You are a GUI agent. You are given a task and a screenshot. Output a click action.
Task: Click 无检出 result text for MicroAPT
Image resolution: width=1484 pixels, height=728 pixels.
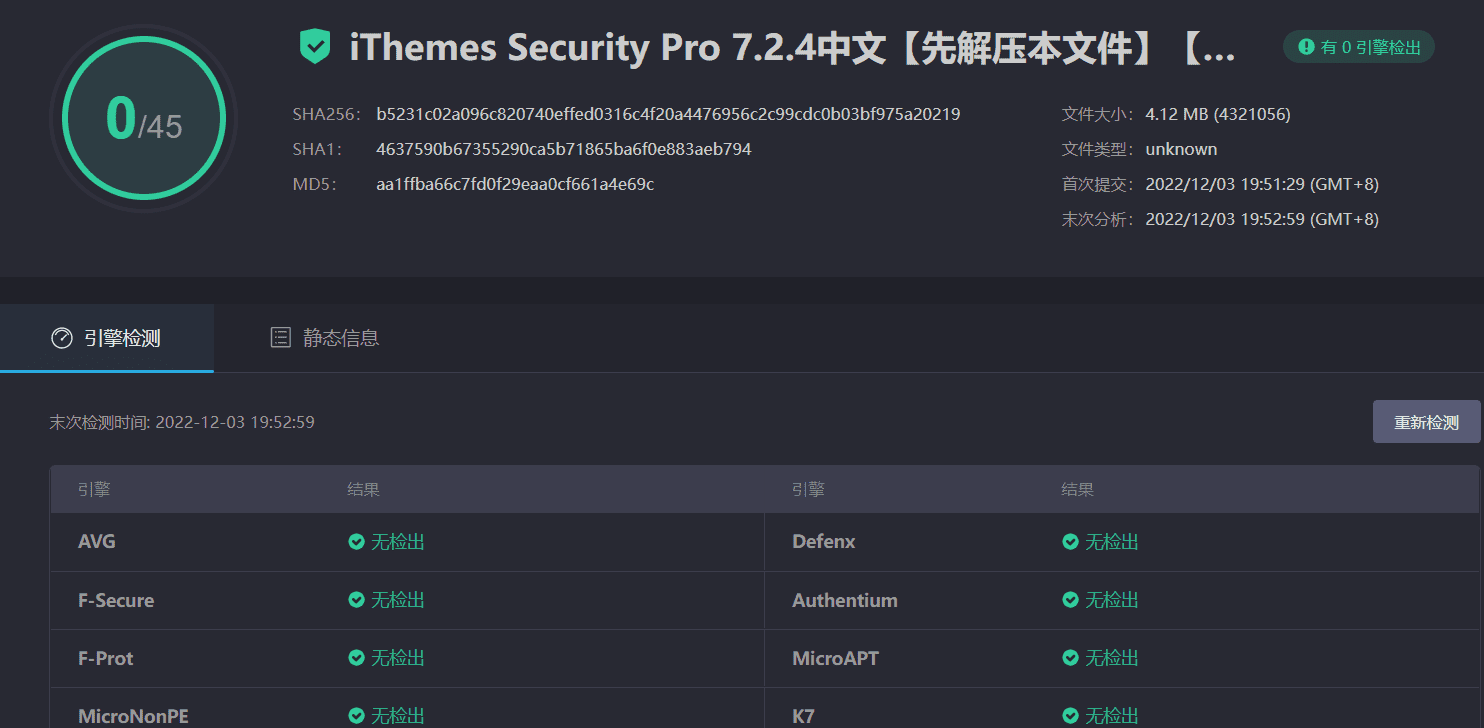(x=1112, y=658)
